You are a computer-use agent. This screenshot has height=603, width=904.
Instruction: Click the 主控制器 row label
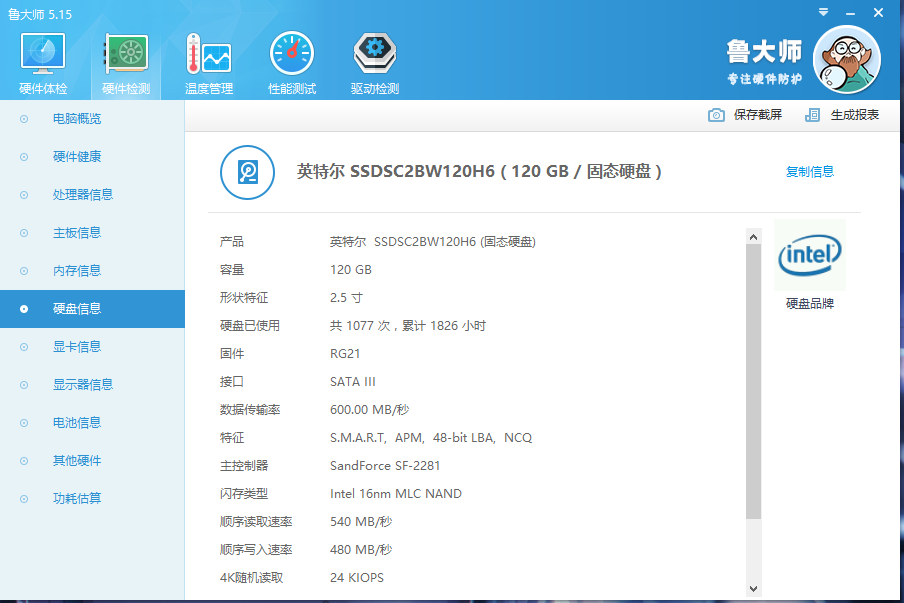pos(244,466)
